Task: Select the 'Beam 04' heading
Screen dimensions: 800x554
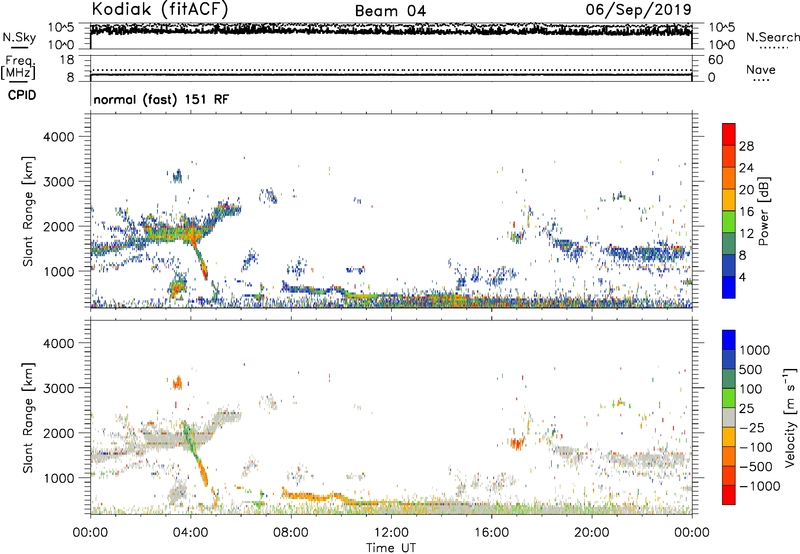Action: point(390,11)
